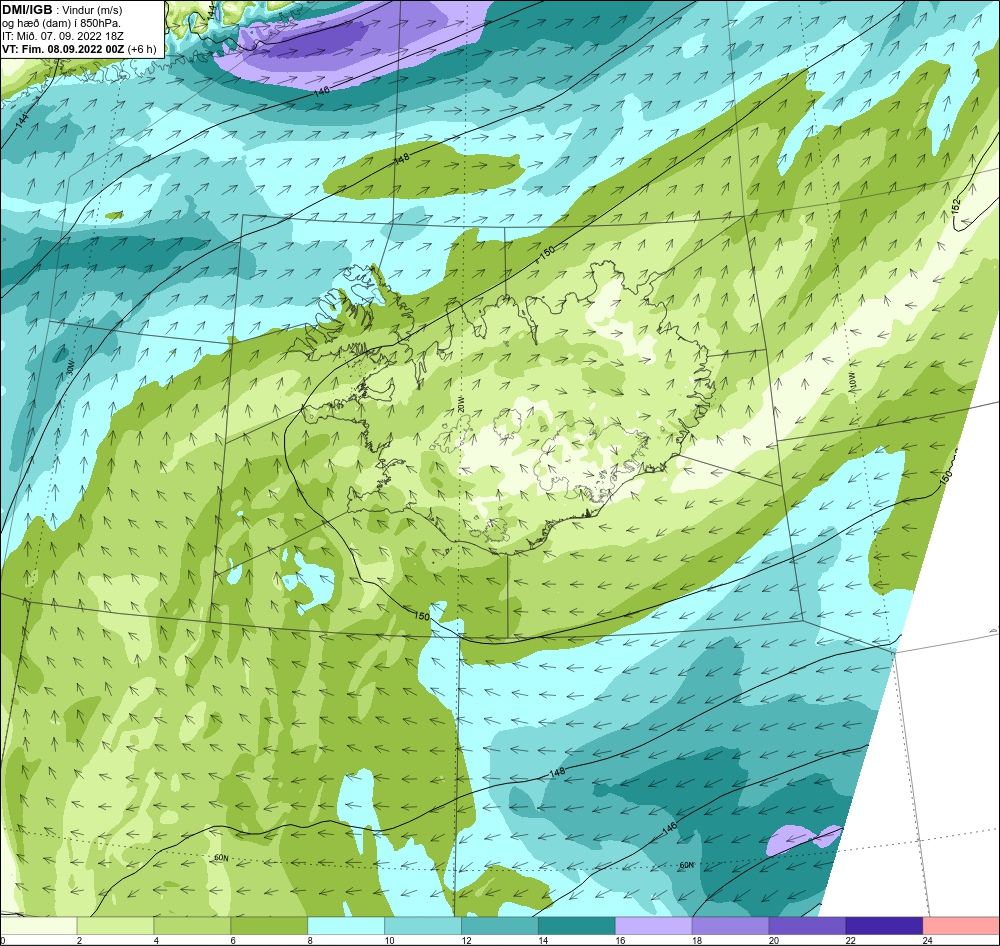The image size is (1000, 946).
Task: Select the 'VT: Fim. 08.09.2022 00Z (+6 h)' line
Action: 79,49
